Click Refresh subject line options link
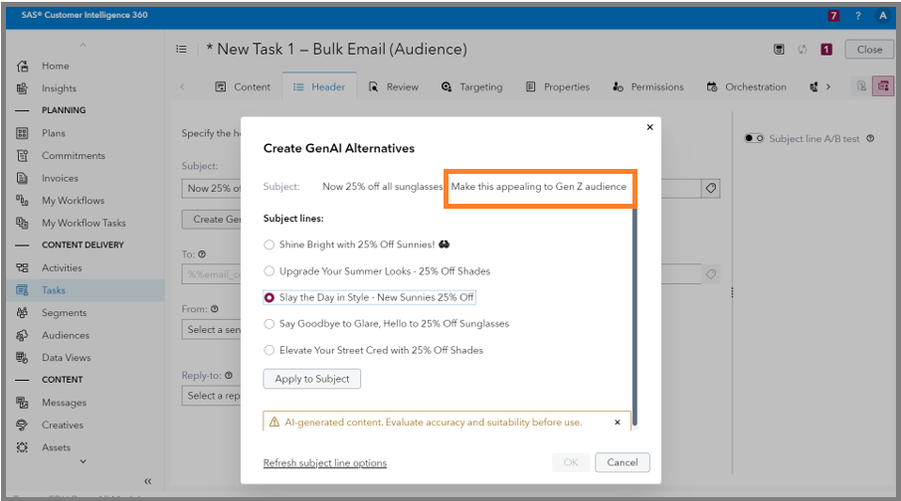Screen dimensions: 901x501 pos(325,463)
